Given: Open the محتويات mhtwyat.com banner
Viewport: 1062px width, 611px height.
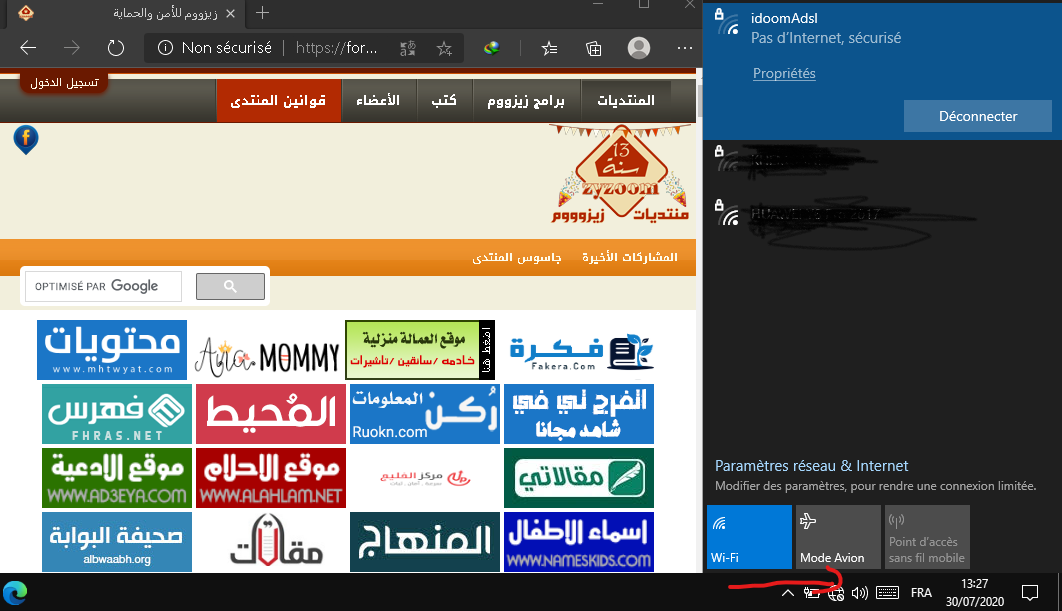Looking at the screenshot, I should coord(112,350).
